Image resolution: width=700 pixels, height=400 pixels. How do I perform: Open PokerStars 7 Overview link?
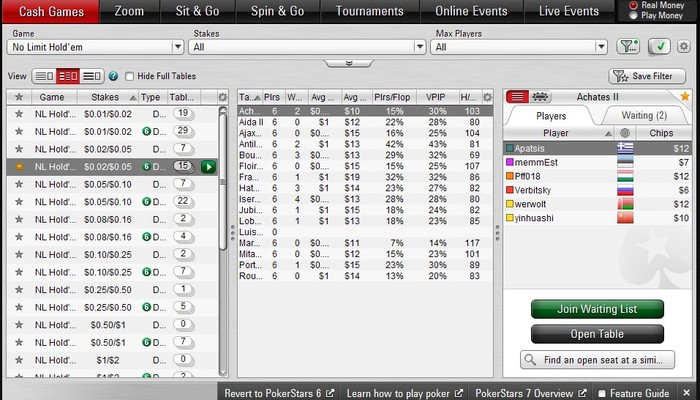(x=530, y=393)
